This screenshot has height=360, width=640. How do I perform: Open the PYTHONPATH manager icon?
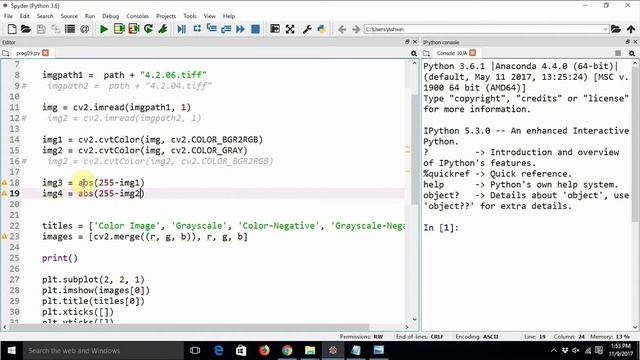coord(322,29)
